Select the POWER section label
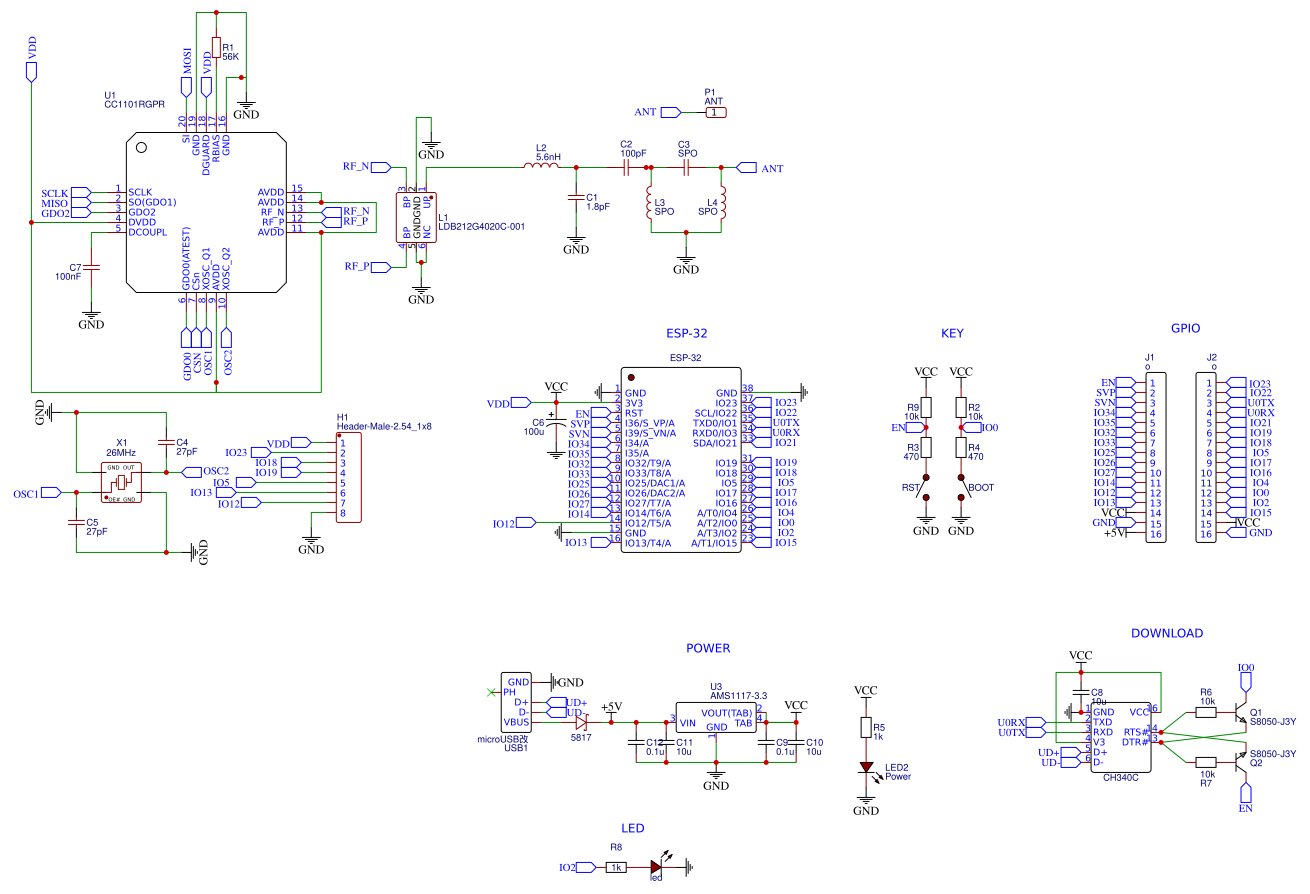Image resolution: width=1310 pixels, height=894 pixels. click(708, 648)
